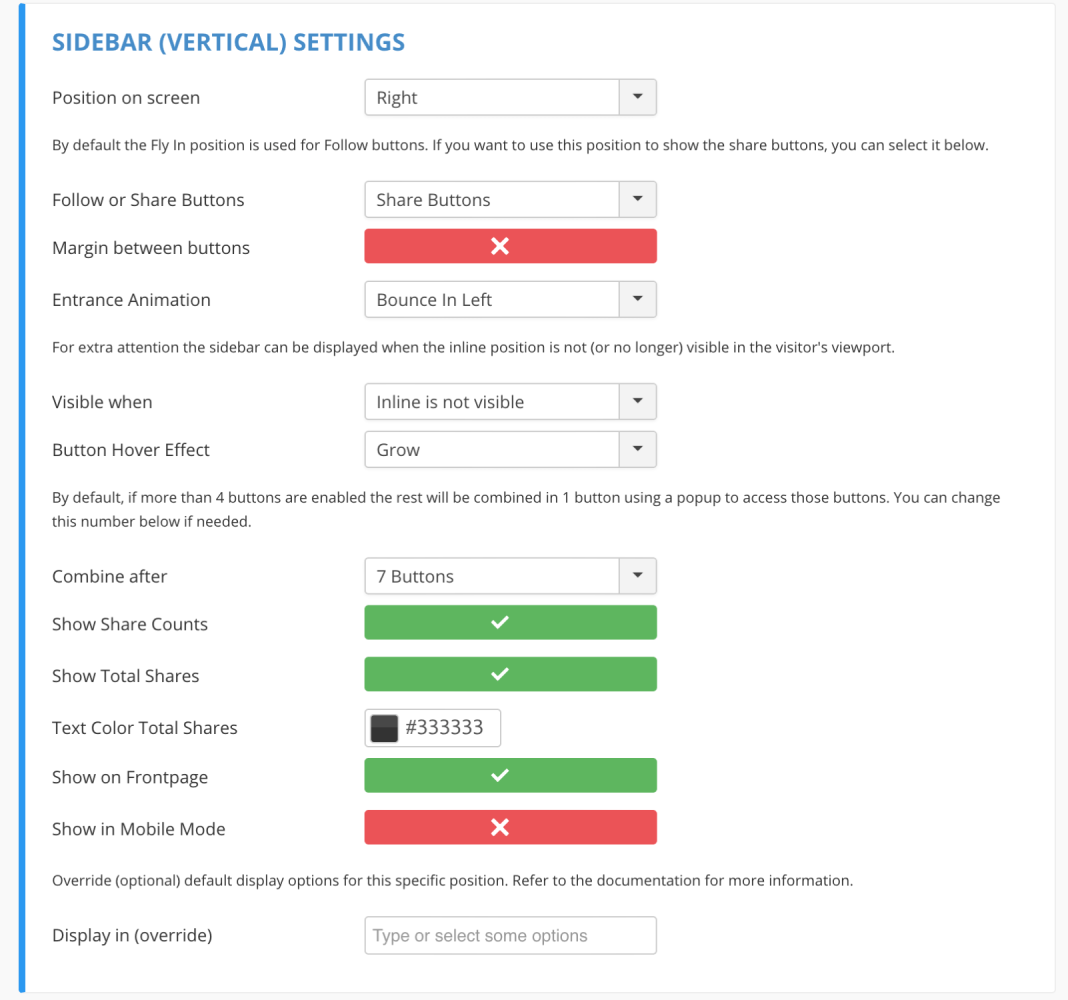Select the Share Buttons combo box

click(510, 200)
